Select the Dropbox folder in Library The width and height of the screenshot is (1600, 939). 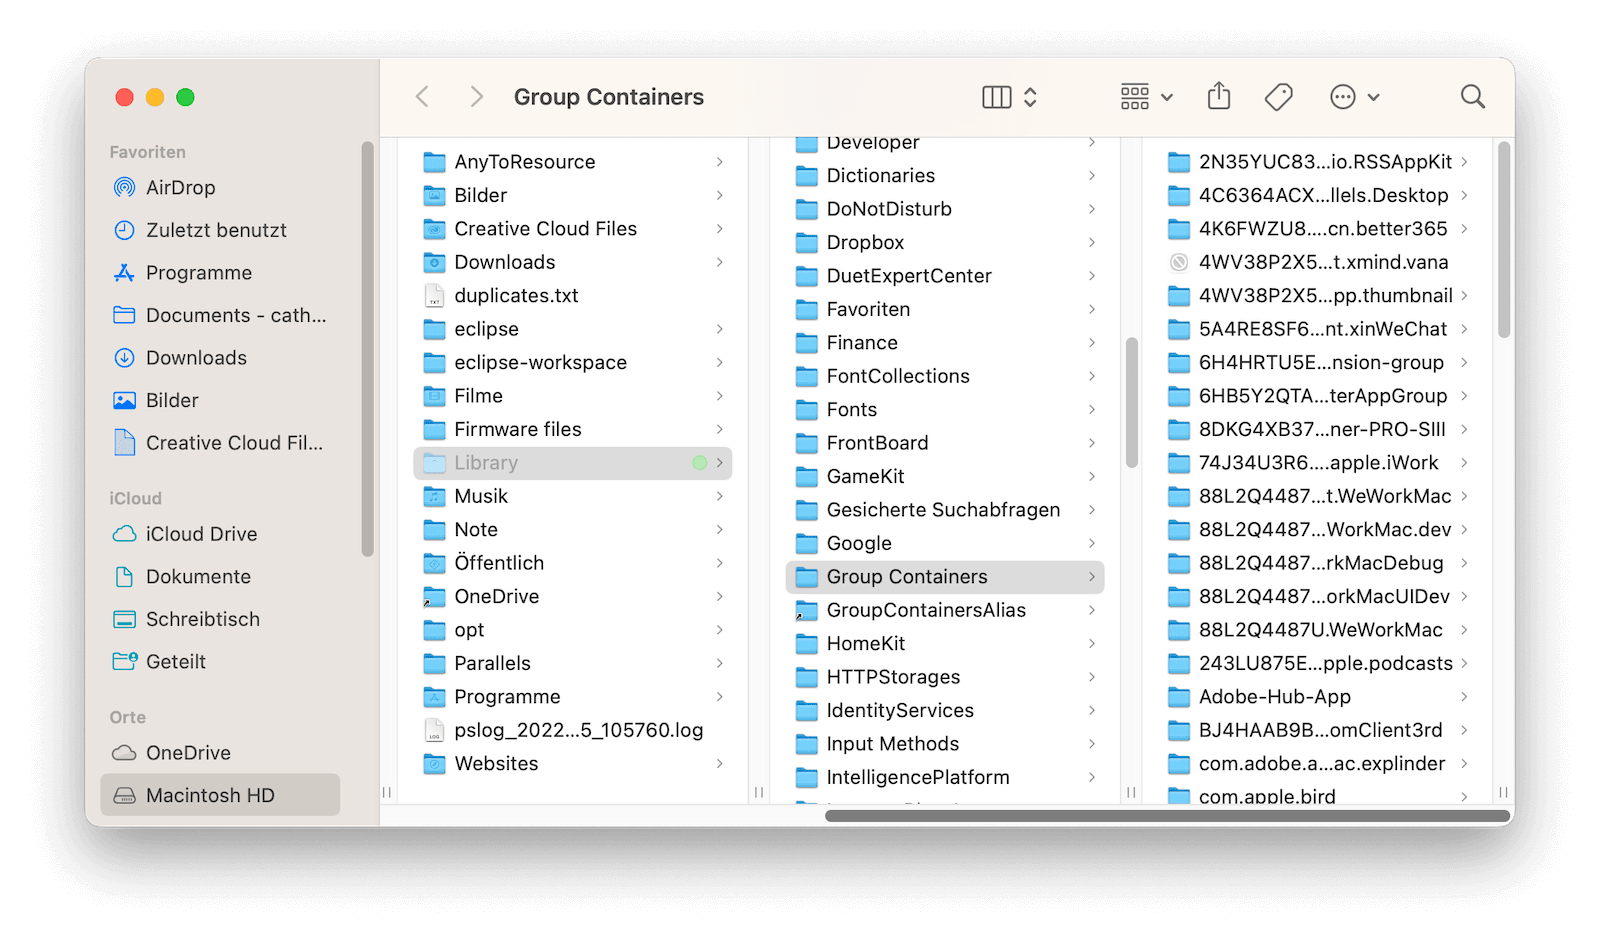coord(945,243)
